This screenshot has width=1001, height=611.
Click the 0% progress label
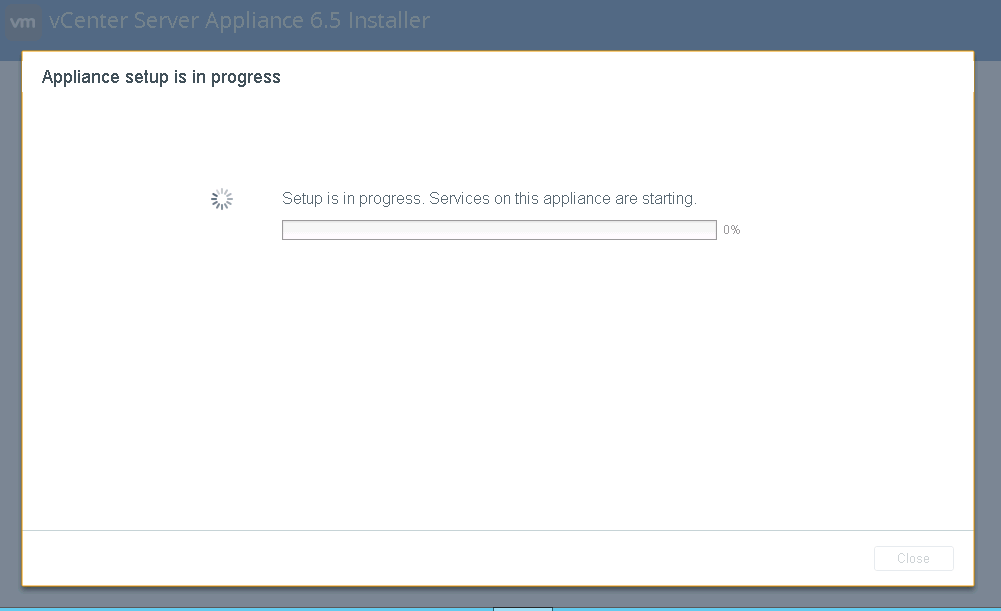click(732, 230)
